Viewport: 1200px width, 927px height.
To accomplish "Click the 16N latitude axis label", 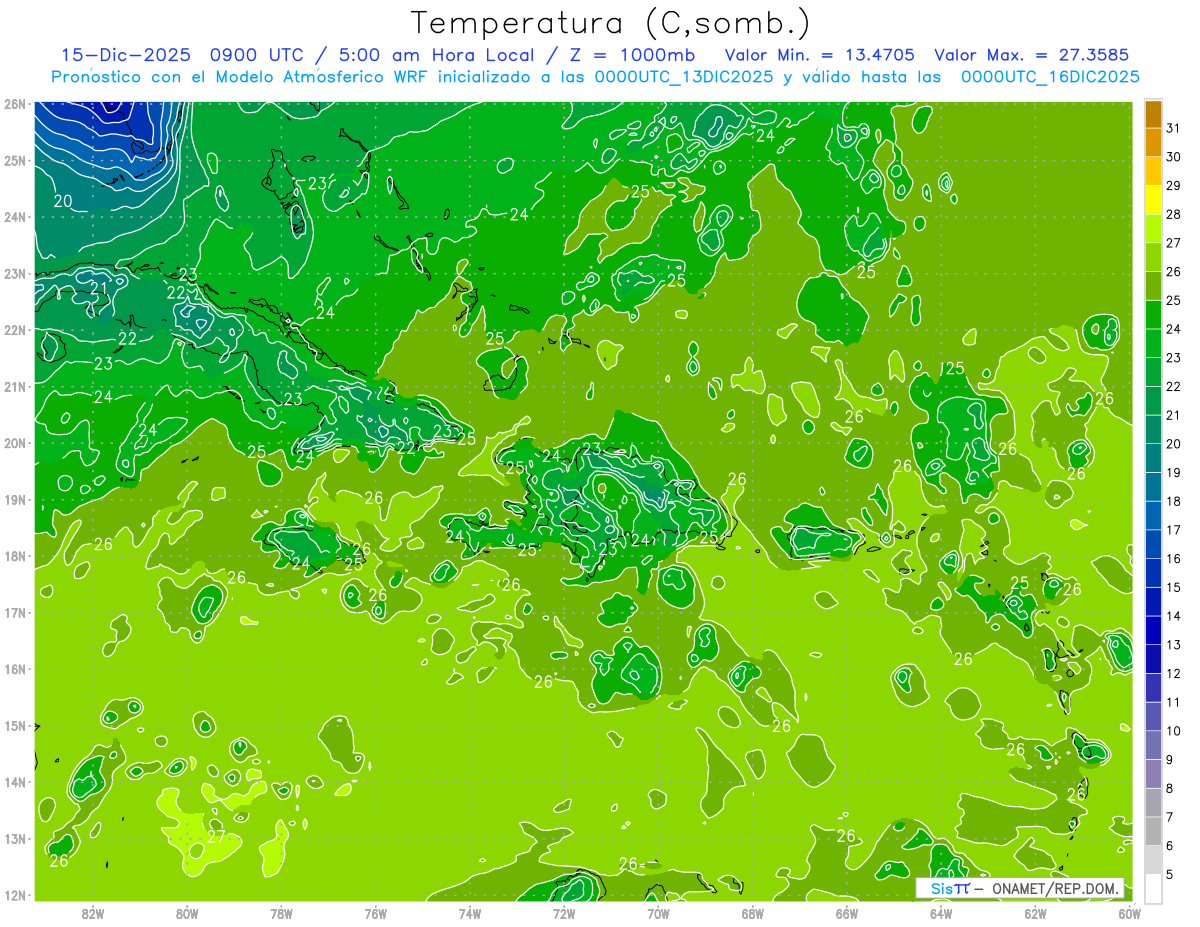I will 15,669.
